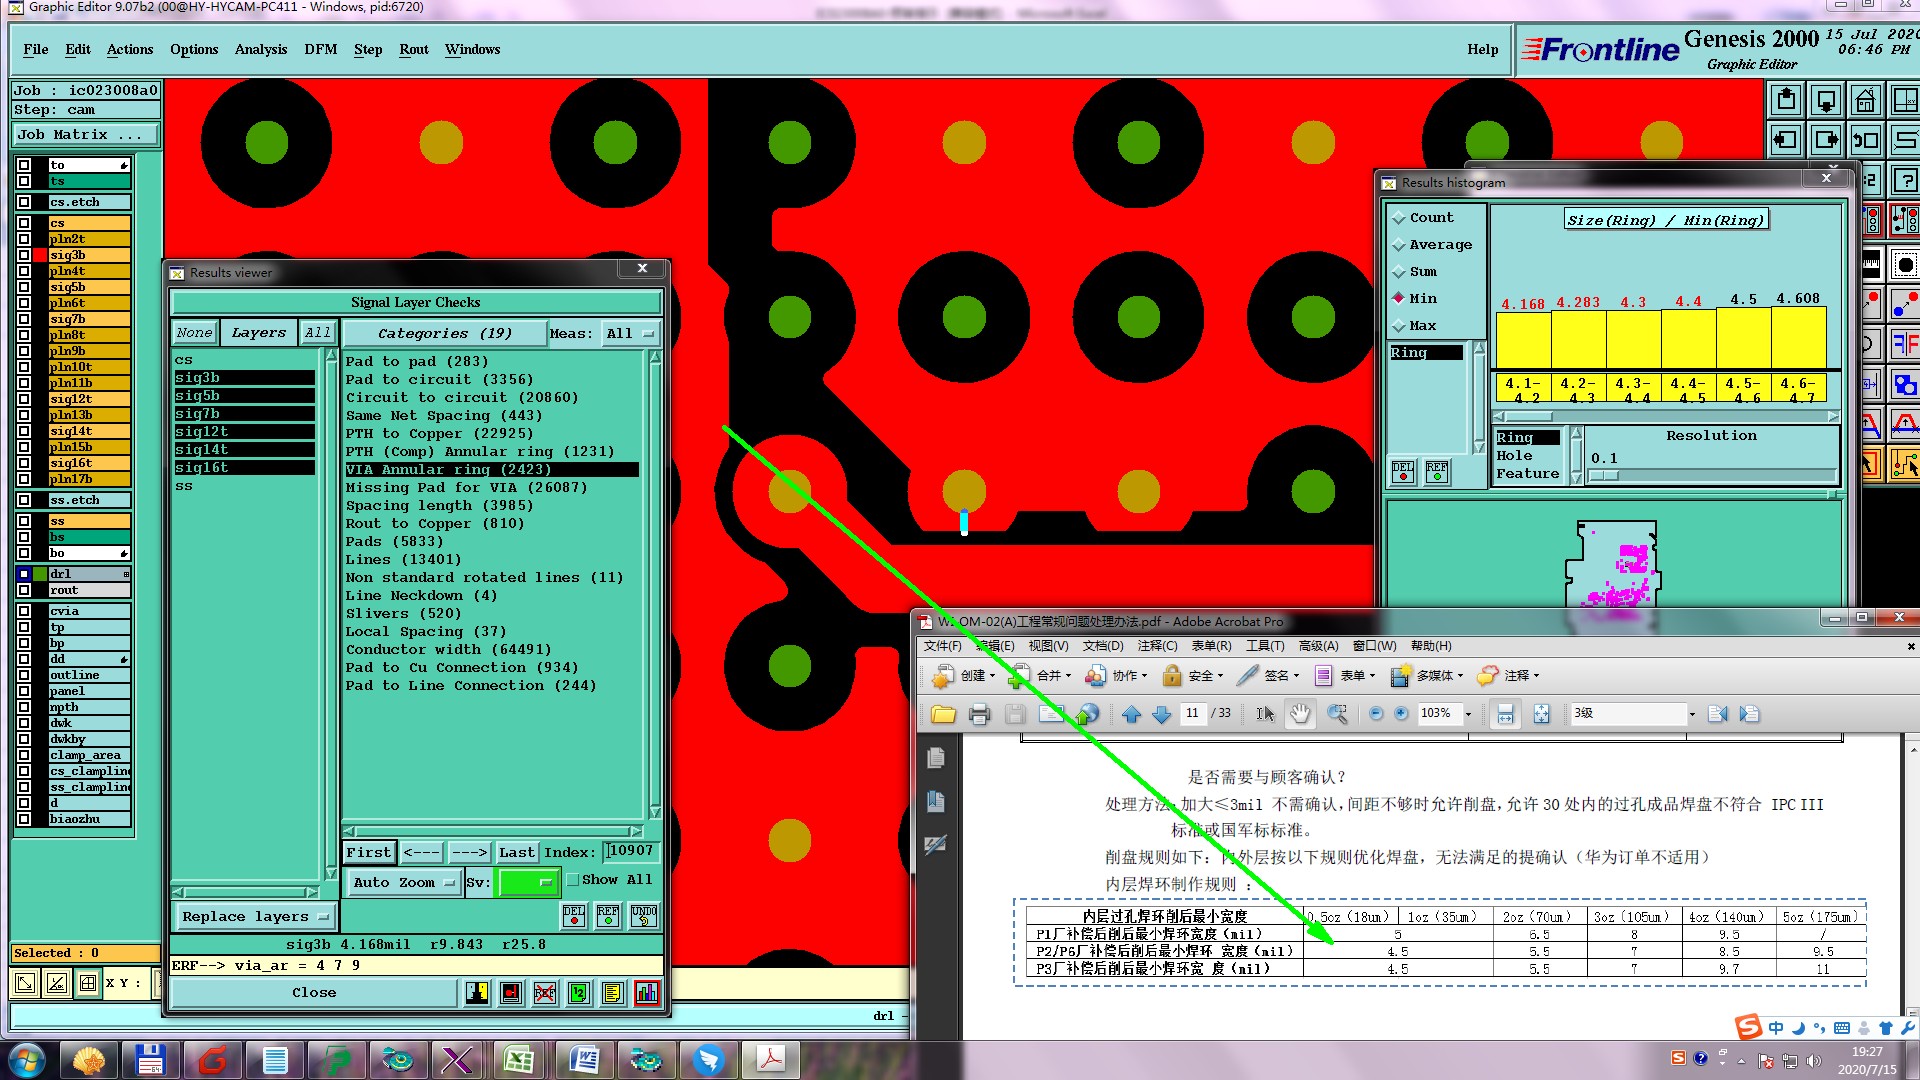Open the DFM menu
This screenshot has width=1920, height=1080.
320,49
